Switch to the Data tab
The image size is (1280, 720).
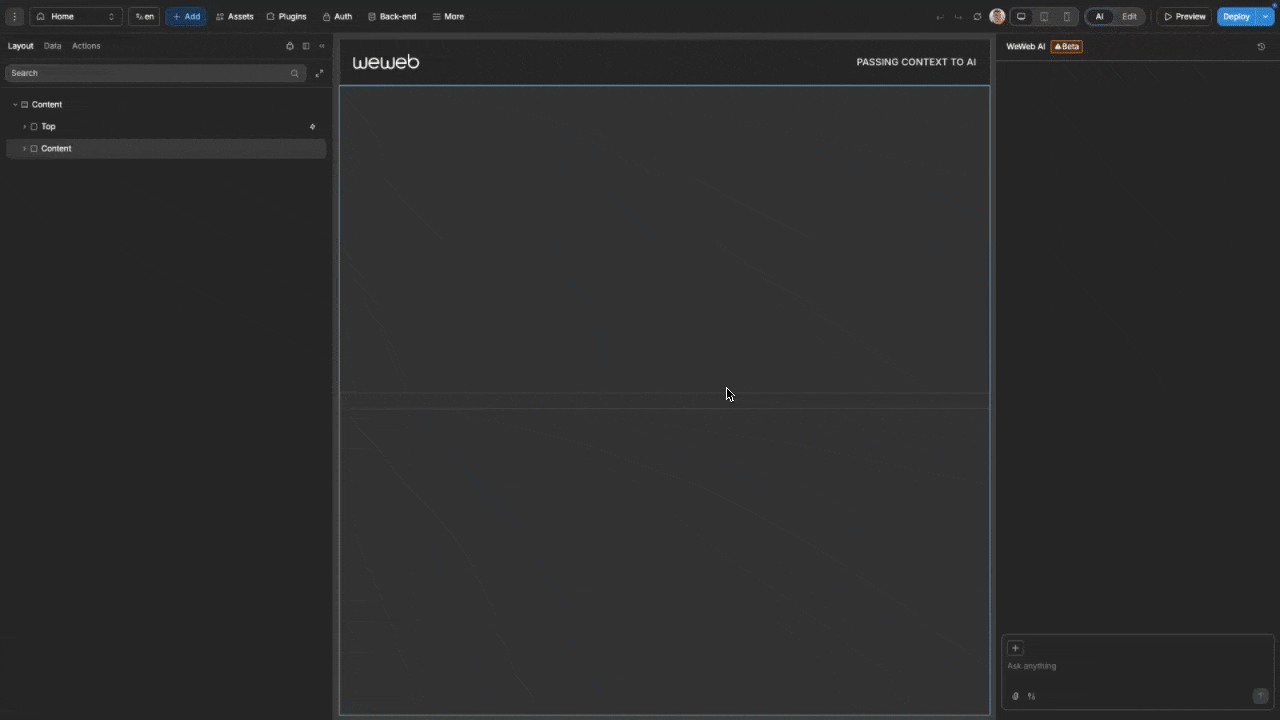click(52, 45)
